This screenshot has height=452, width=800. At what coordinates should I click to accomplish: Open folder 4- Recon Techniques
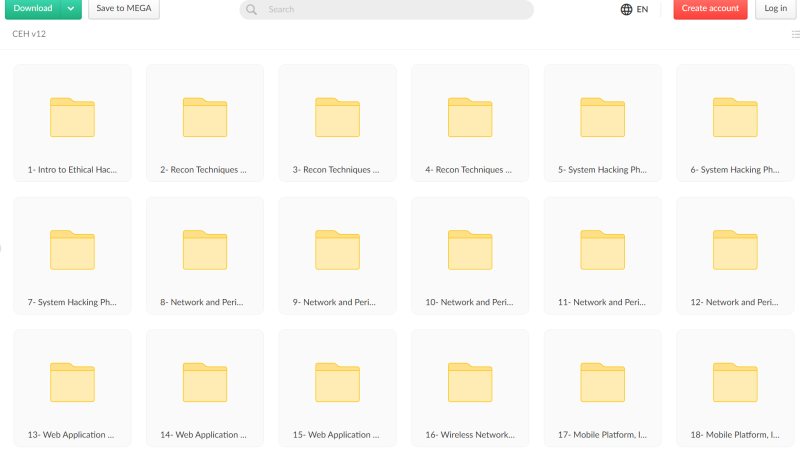[x=470, y=122]
